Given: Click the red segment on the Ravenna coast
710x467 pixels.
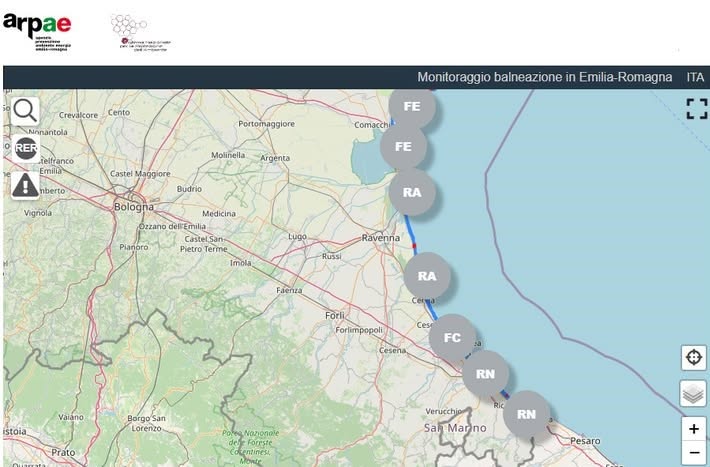Looking at the screenshot, I should click(414, 246).
